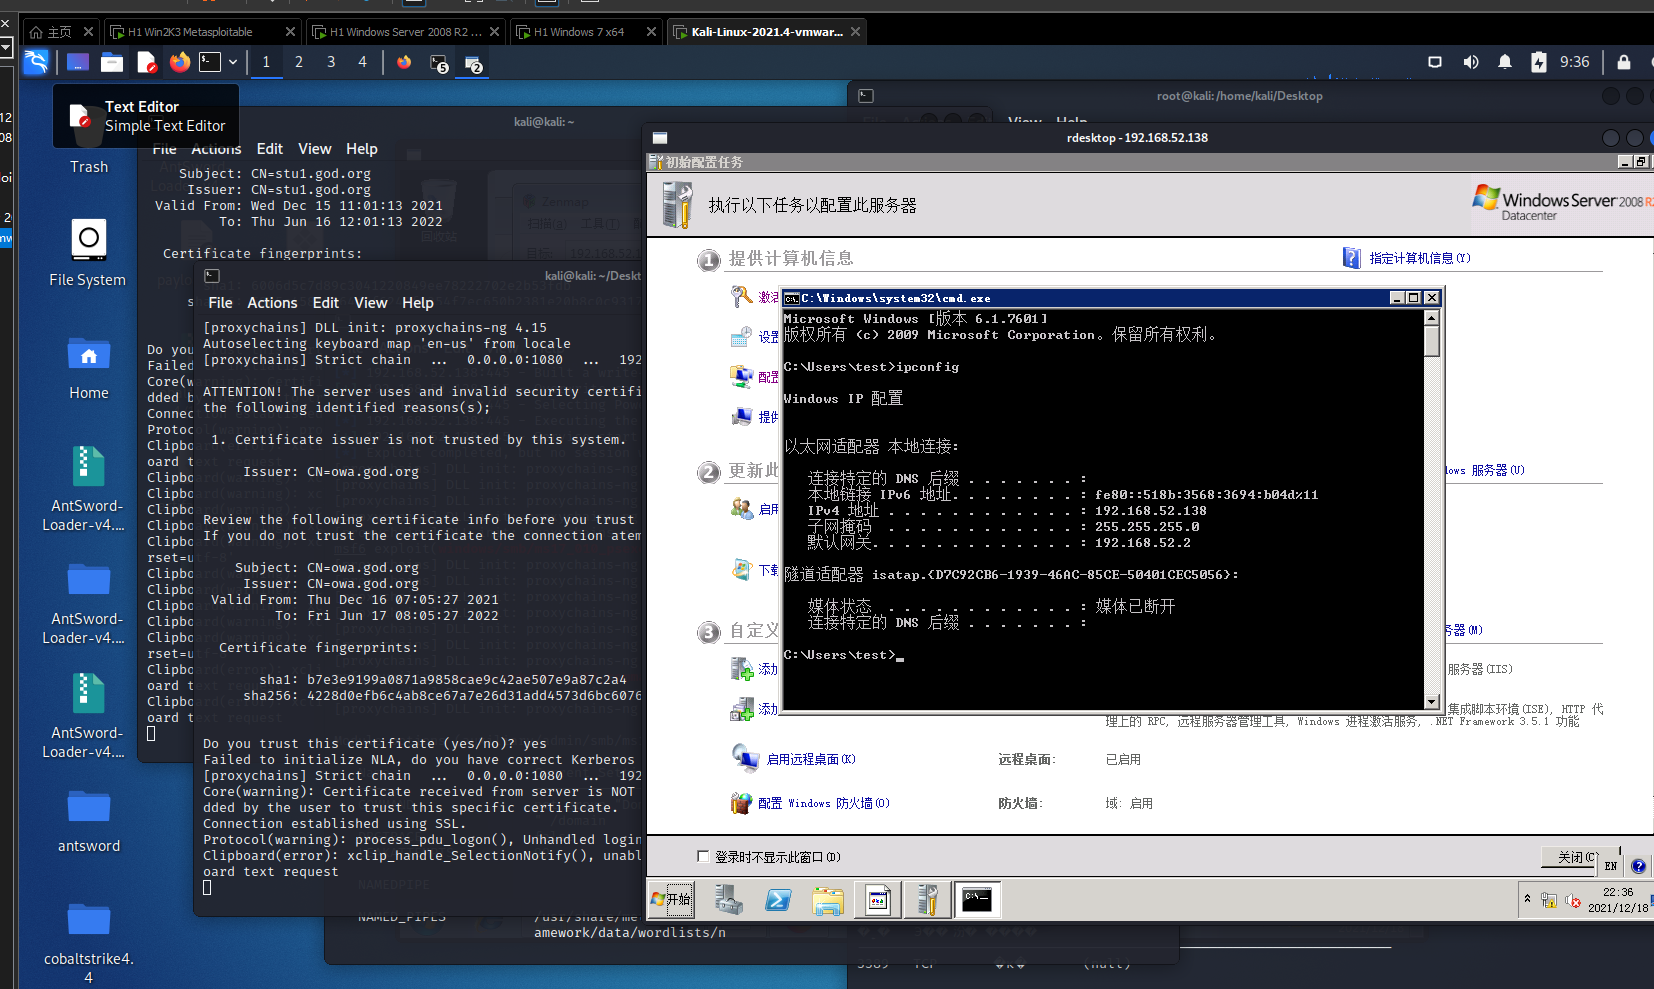
Task: Click the blue help question icon
Action: (x=1638, y=866)
